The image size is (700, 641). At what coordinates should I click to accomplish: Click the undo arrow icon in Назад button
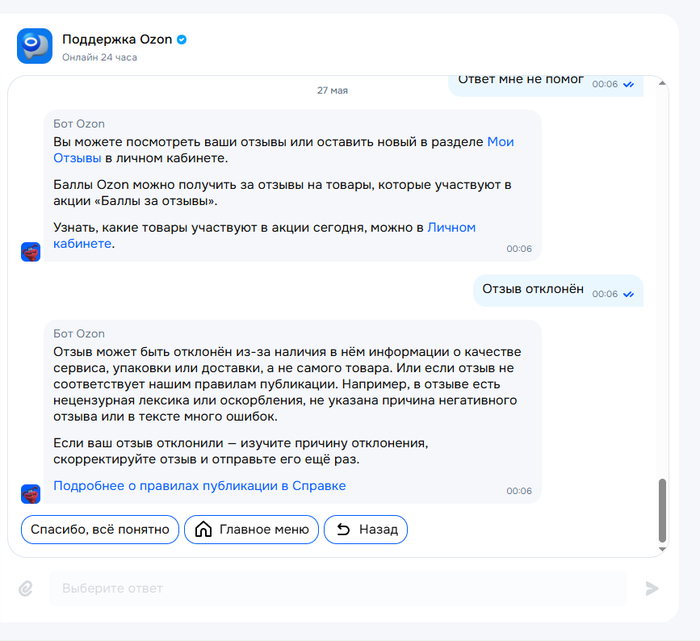tap(343, 529)
